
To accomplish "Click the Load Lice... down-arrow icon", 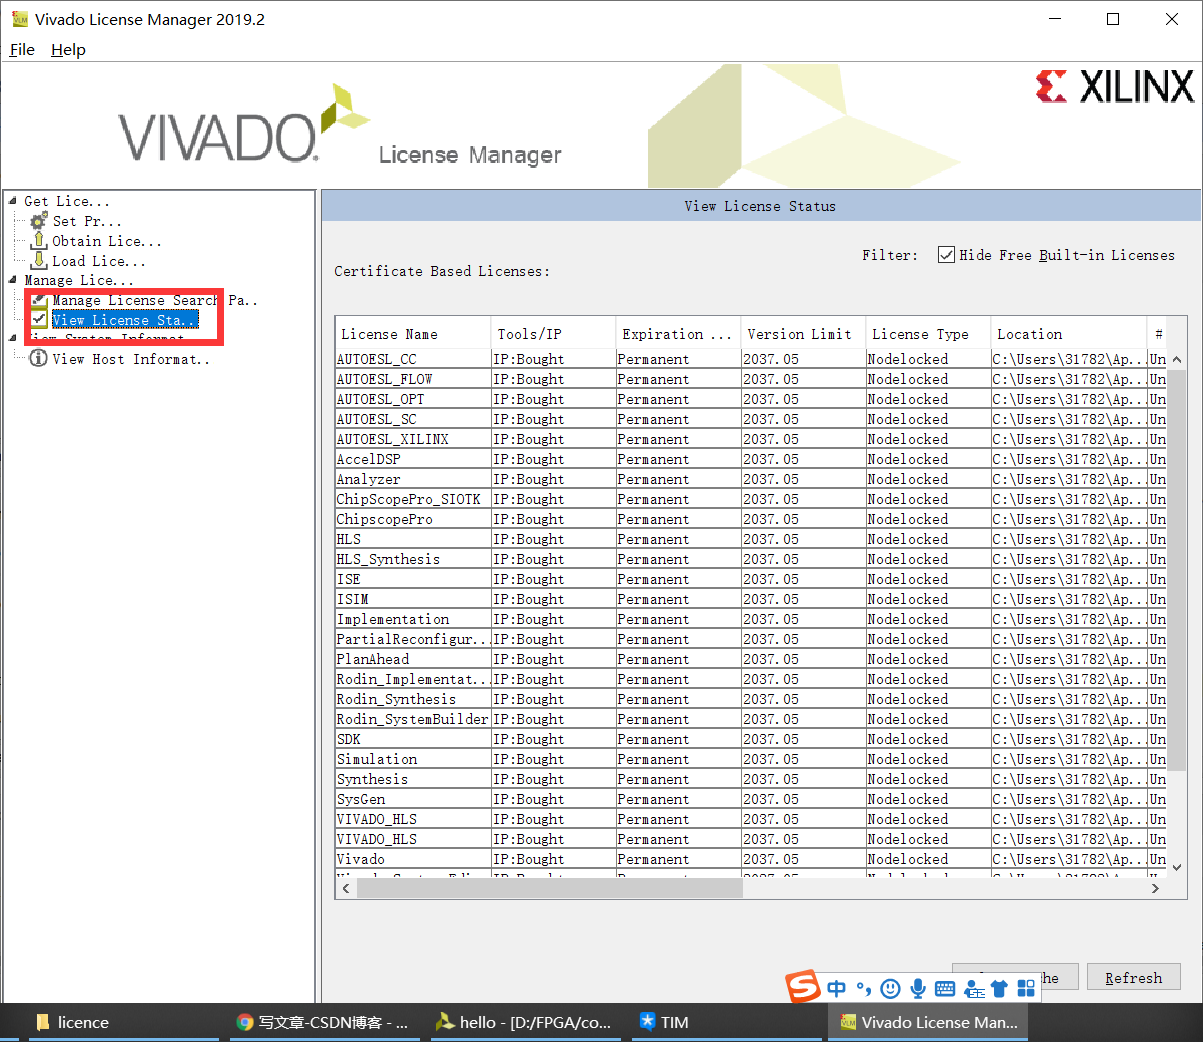I will (39, 260).
